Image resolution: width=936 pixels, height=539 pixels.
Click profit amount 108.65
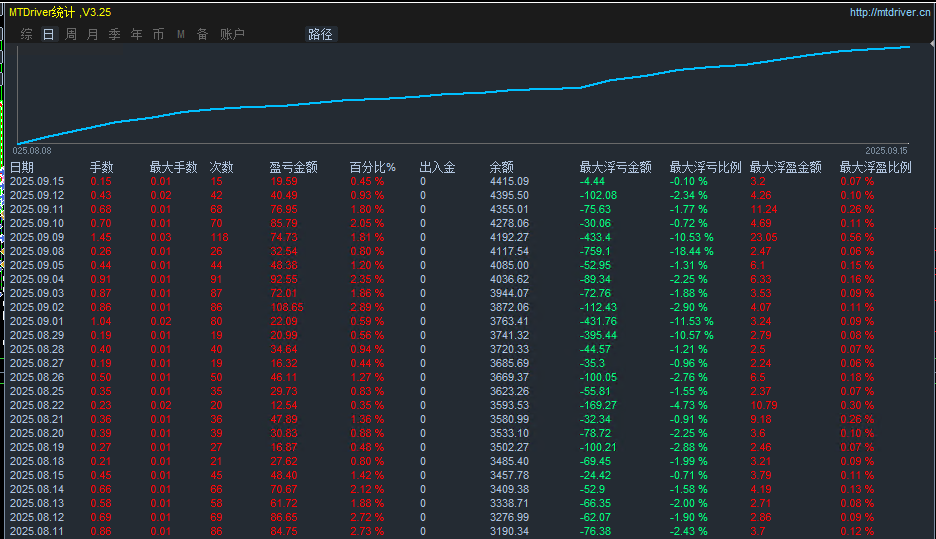[287, 307]
